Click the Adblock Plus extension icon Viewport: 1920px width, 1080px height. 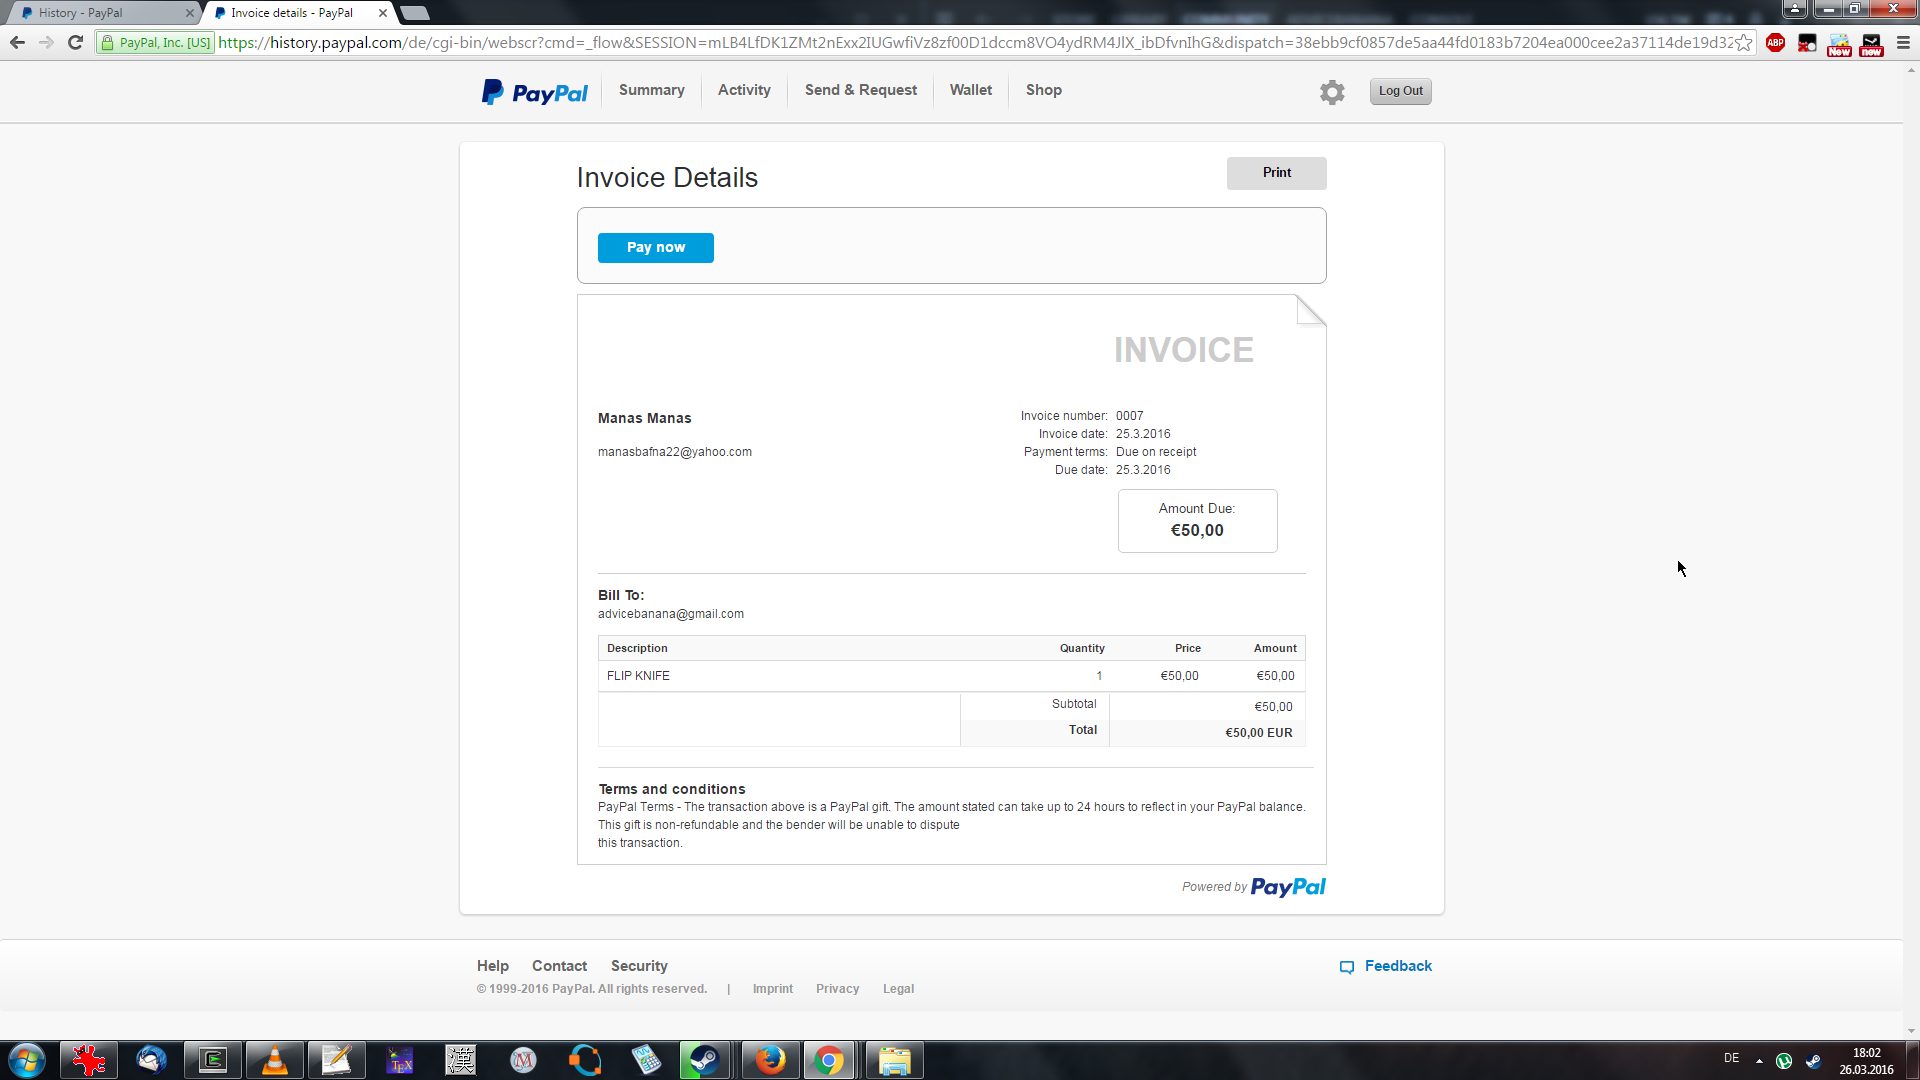tap(1775, 42)
